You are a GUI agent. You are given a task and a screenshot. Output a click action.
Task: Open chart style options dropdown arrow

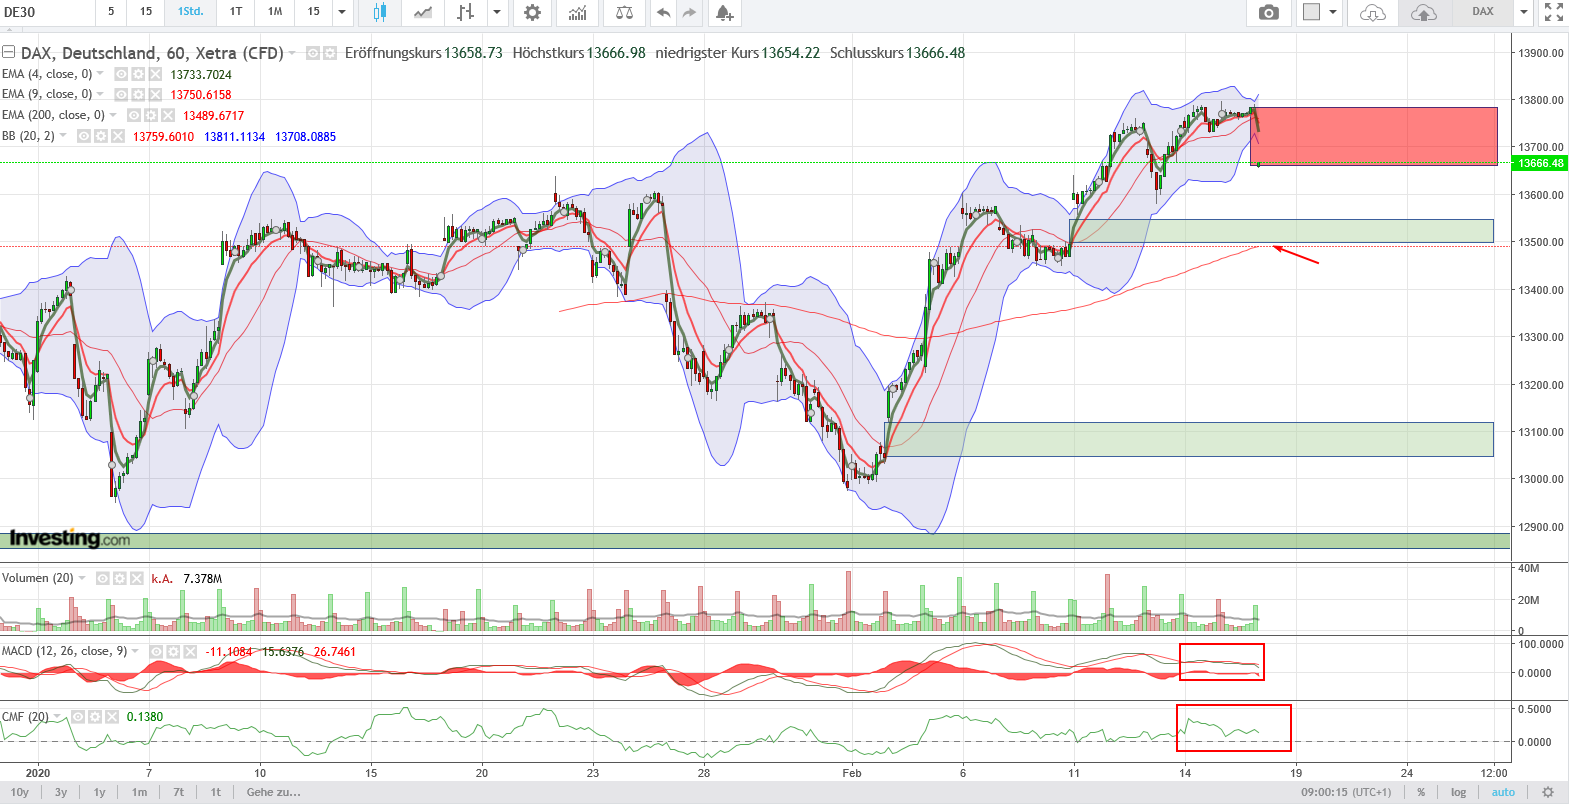[x=496, y=12]
